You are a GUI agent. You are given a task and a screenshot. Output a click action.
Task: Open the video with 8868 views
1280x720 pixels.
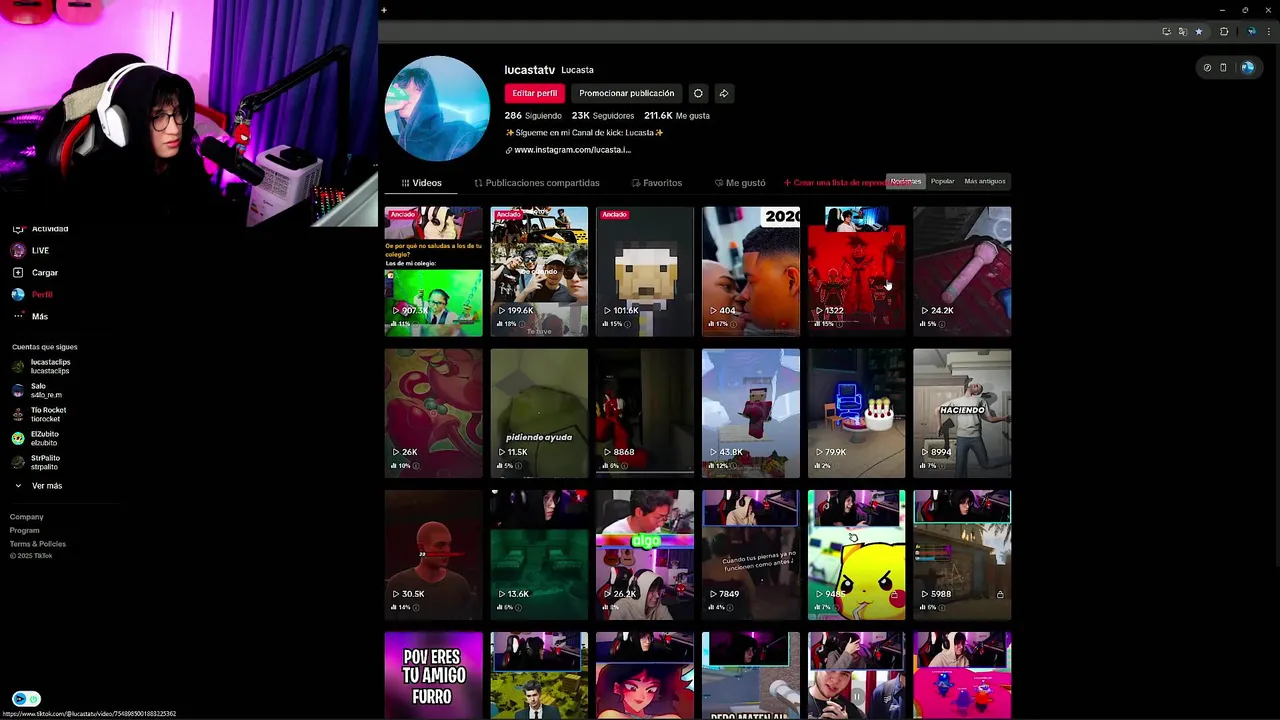coord(645,413)
